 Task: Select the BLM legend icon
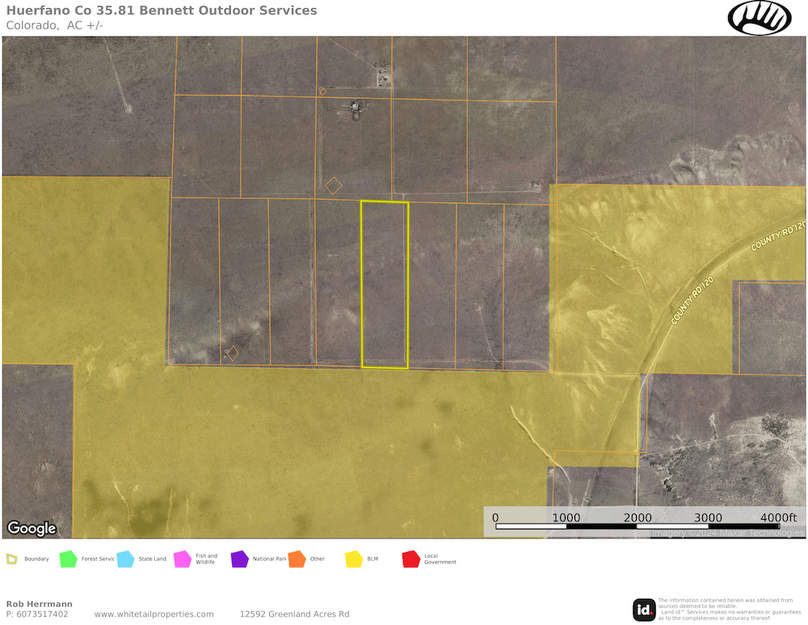click(x=352, y=559)
